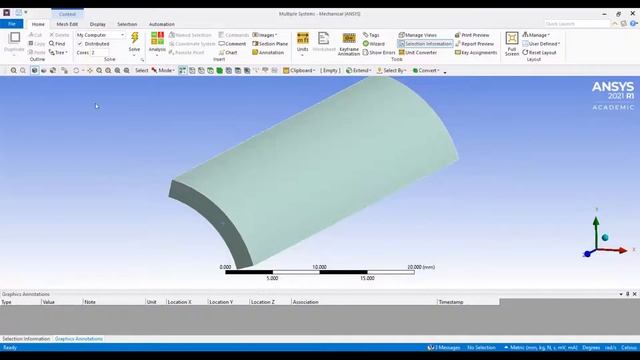
Task: Open Key Assignments
Action: [476, 53]
